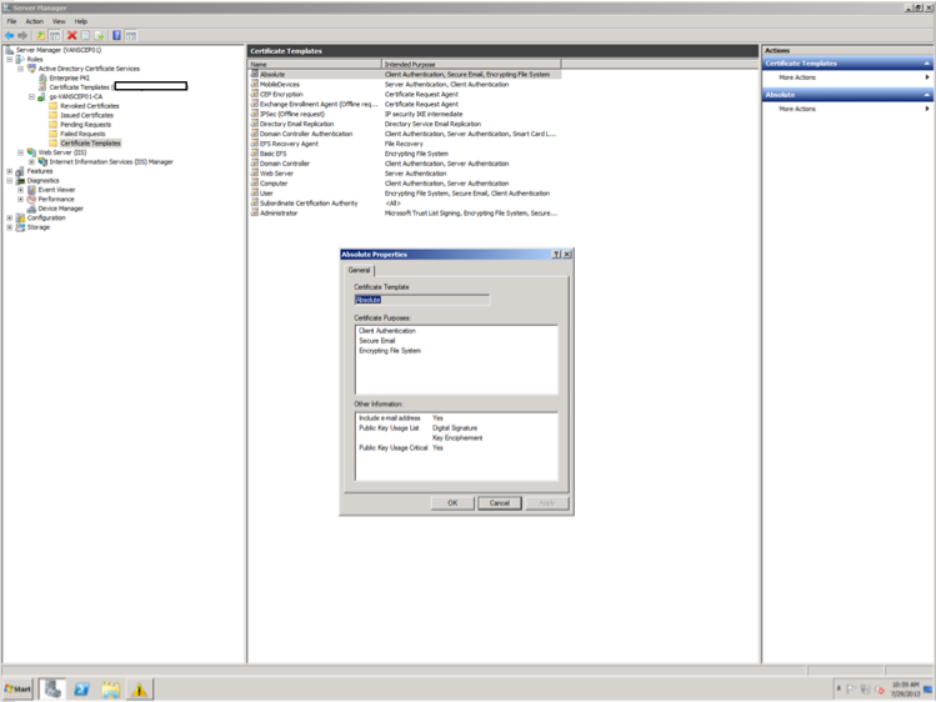Click Windows Explorer icon on the taskbar
This screenshot has height=702, width=936.
point(110,689)
